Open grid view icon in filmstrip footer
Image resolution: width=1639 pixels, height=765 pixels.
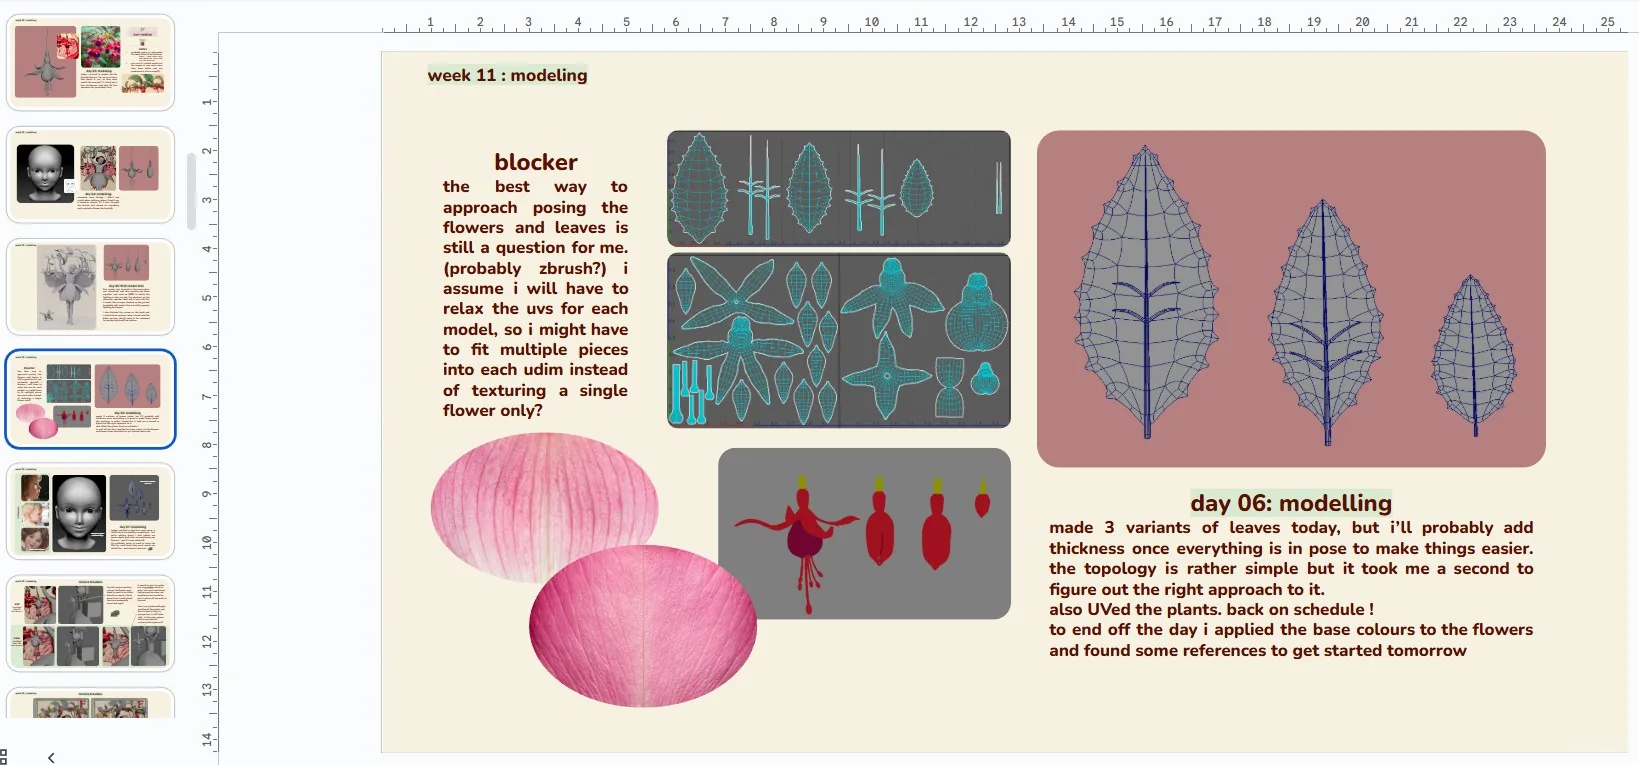point(3,757)
